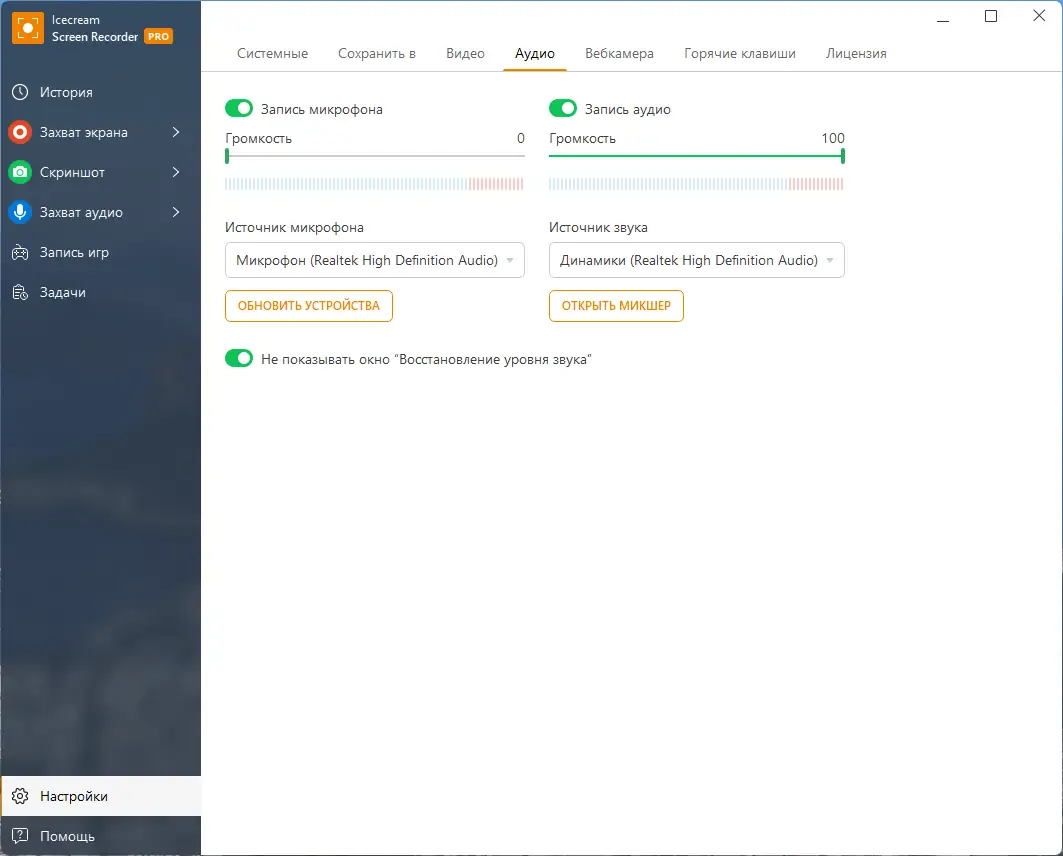Click the Настройки gear icon
The height and width of the screenshot is (856, 1063).
[20, 796]
